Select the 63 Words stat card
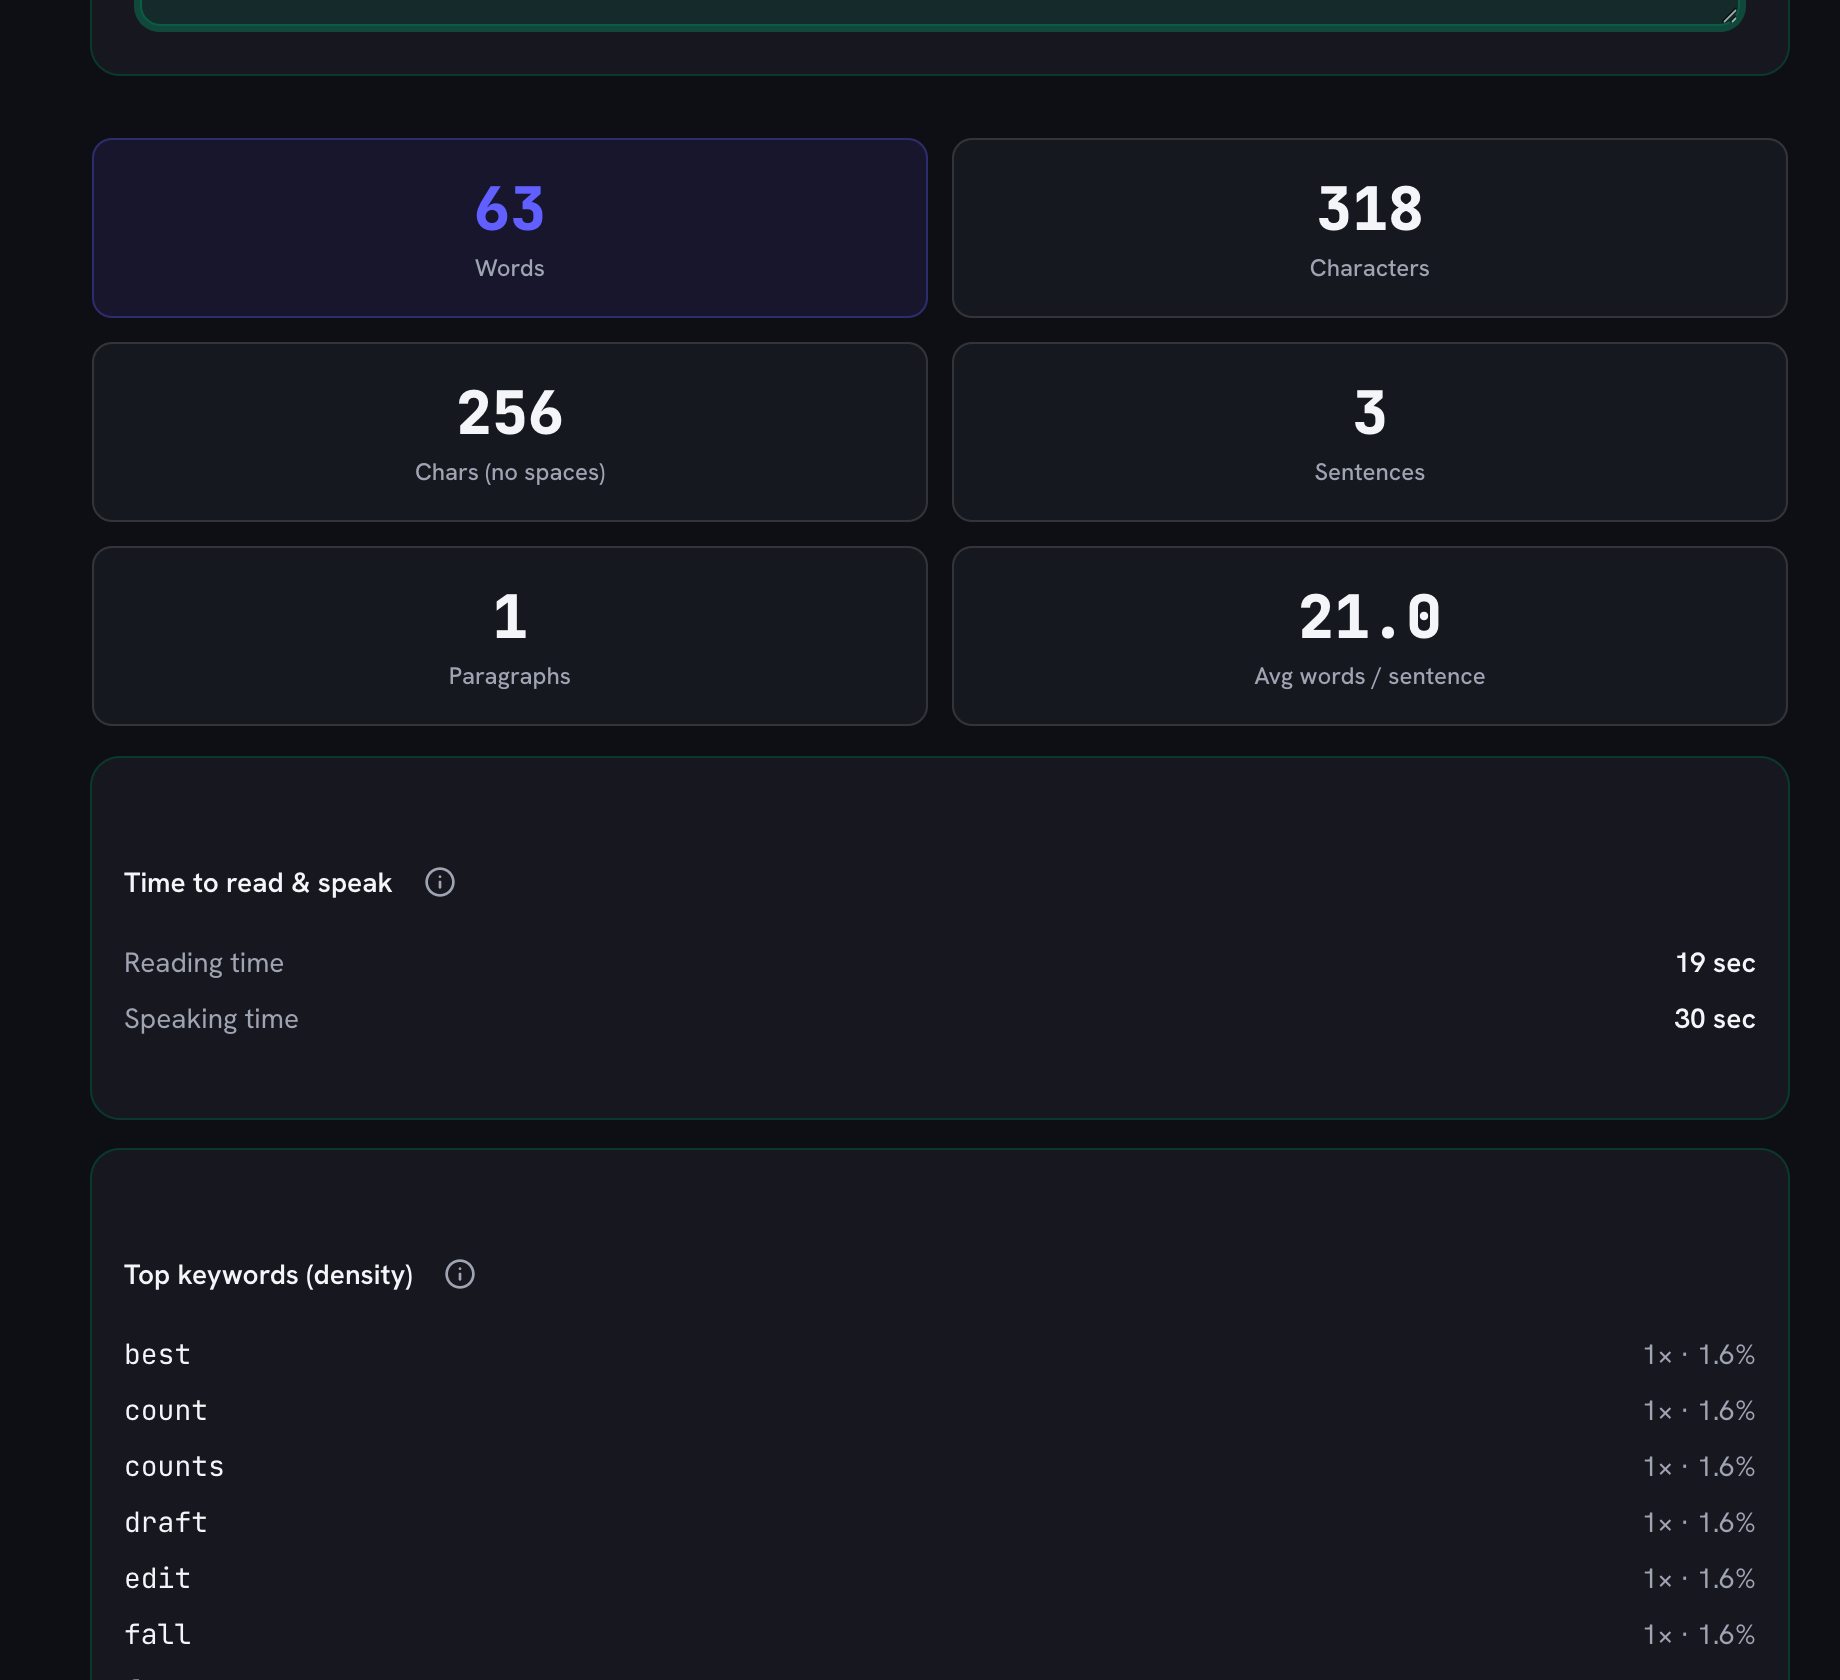This screenshot has height=1680, width=1840. 510,228
